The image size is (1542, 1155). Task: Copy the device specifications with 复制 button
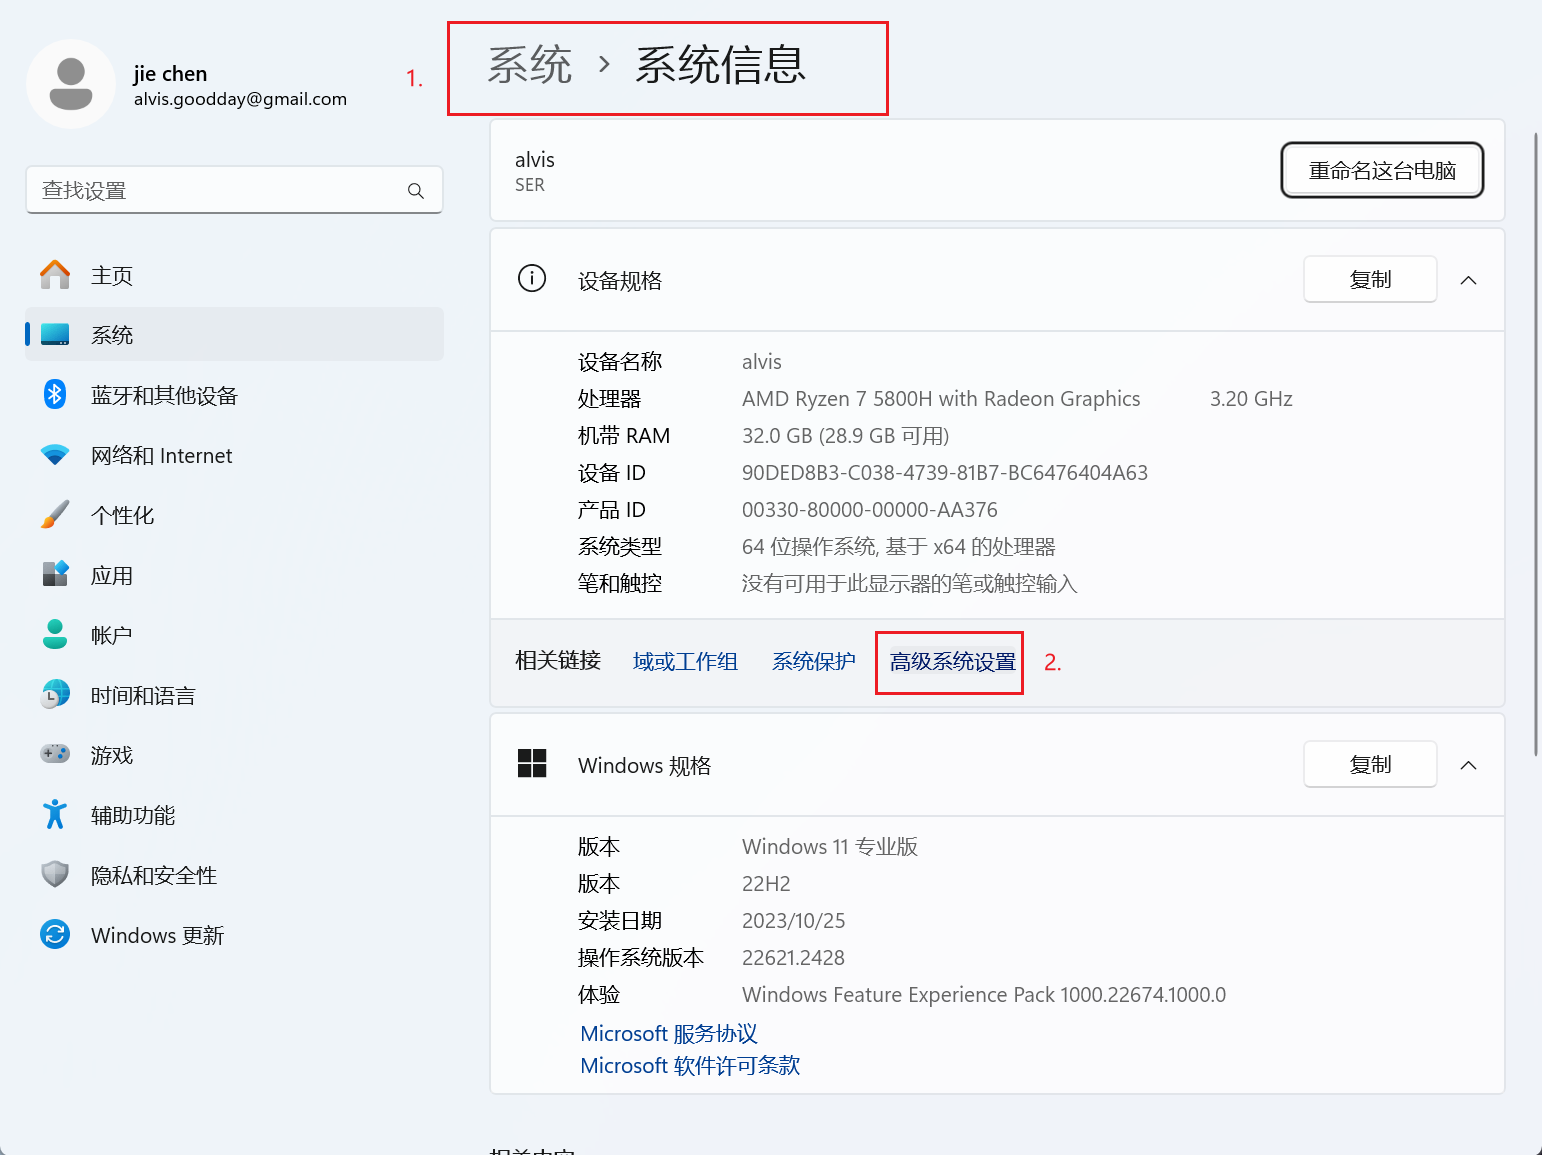coord(1369,280)
